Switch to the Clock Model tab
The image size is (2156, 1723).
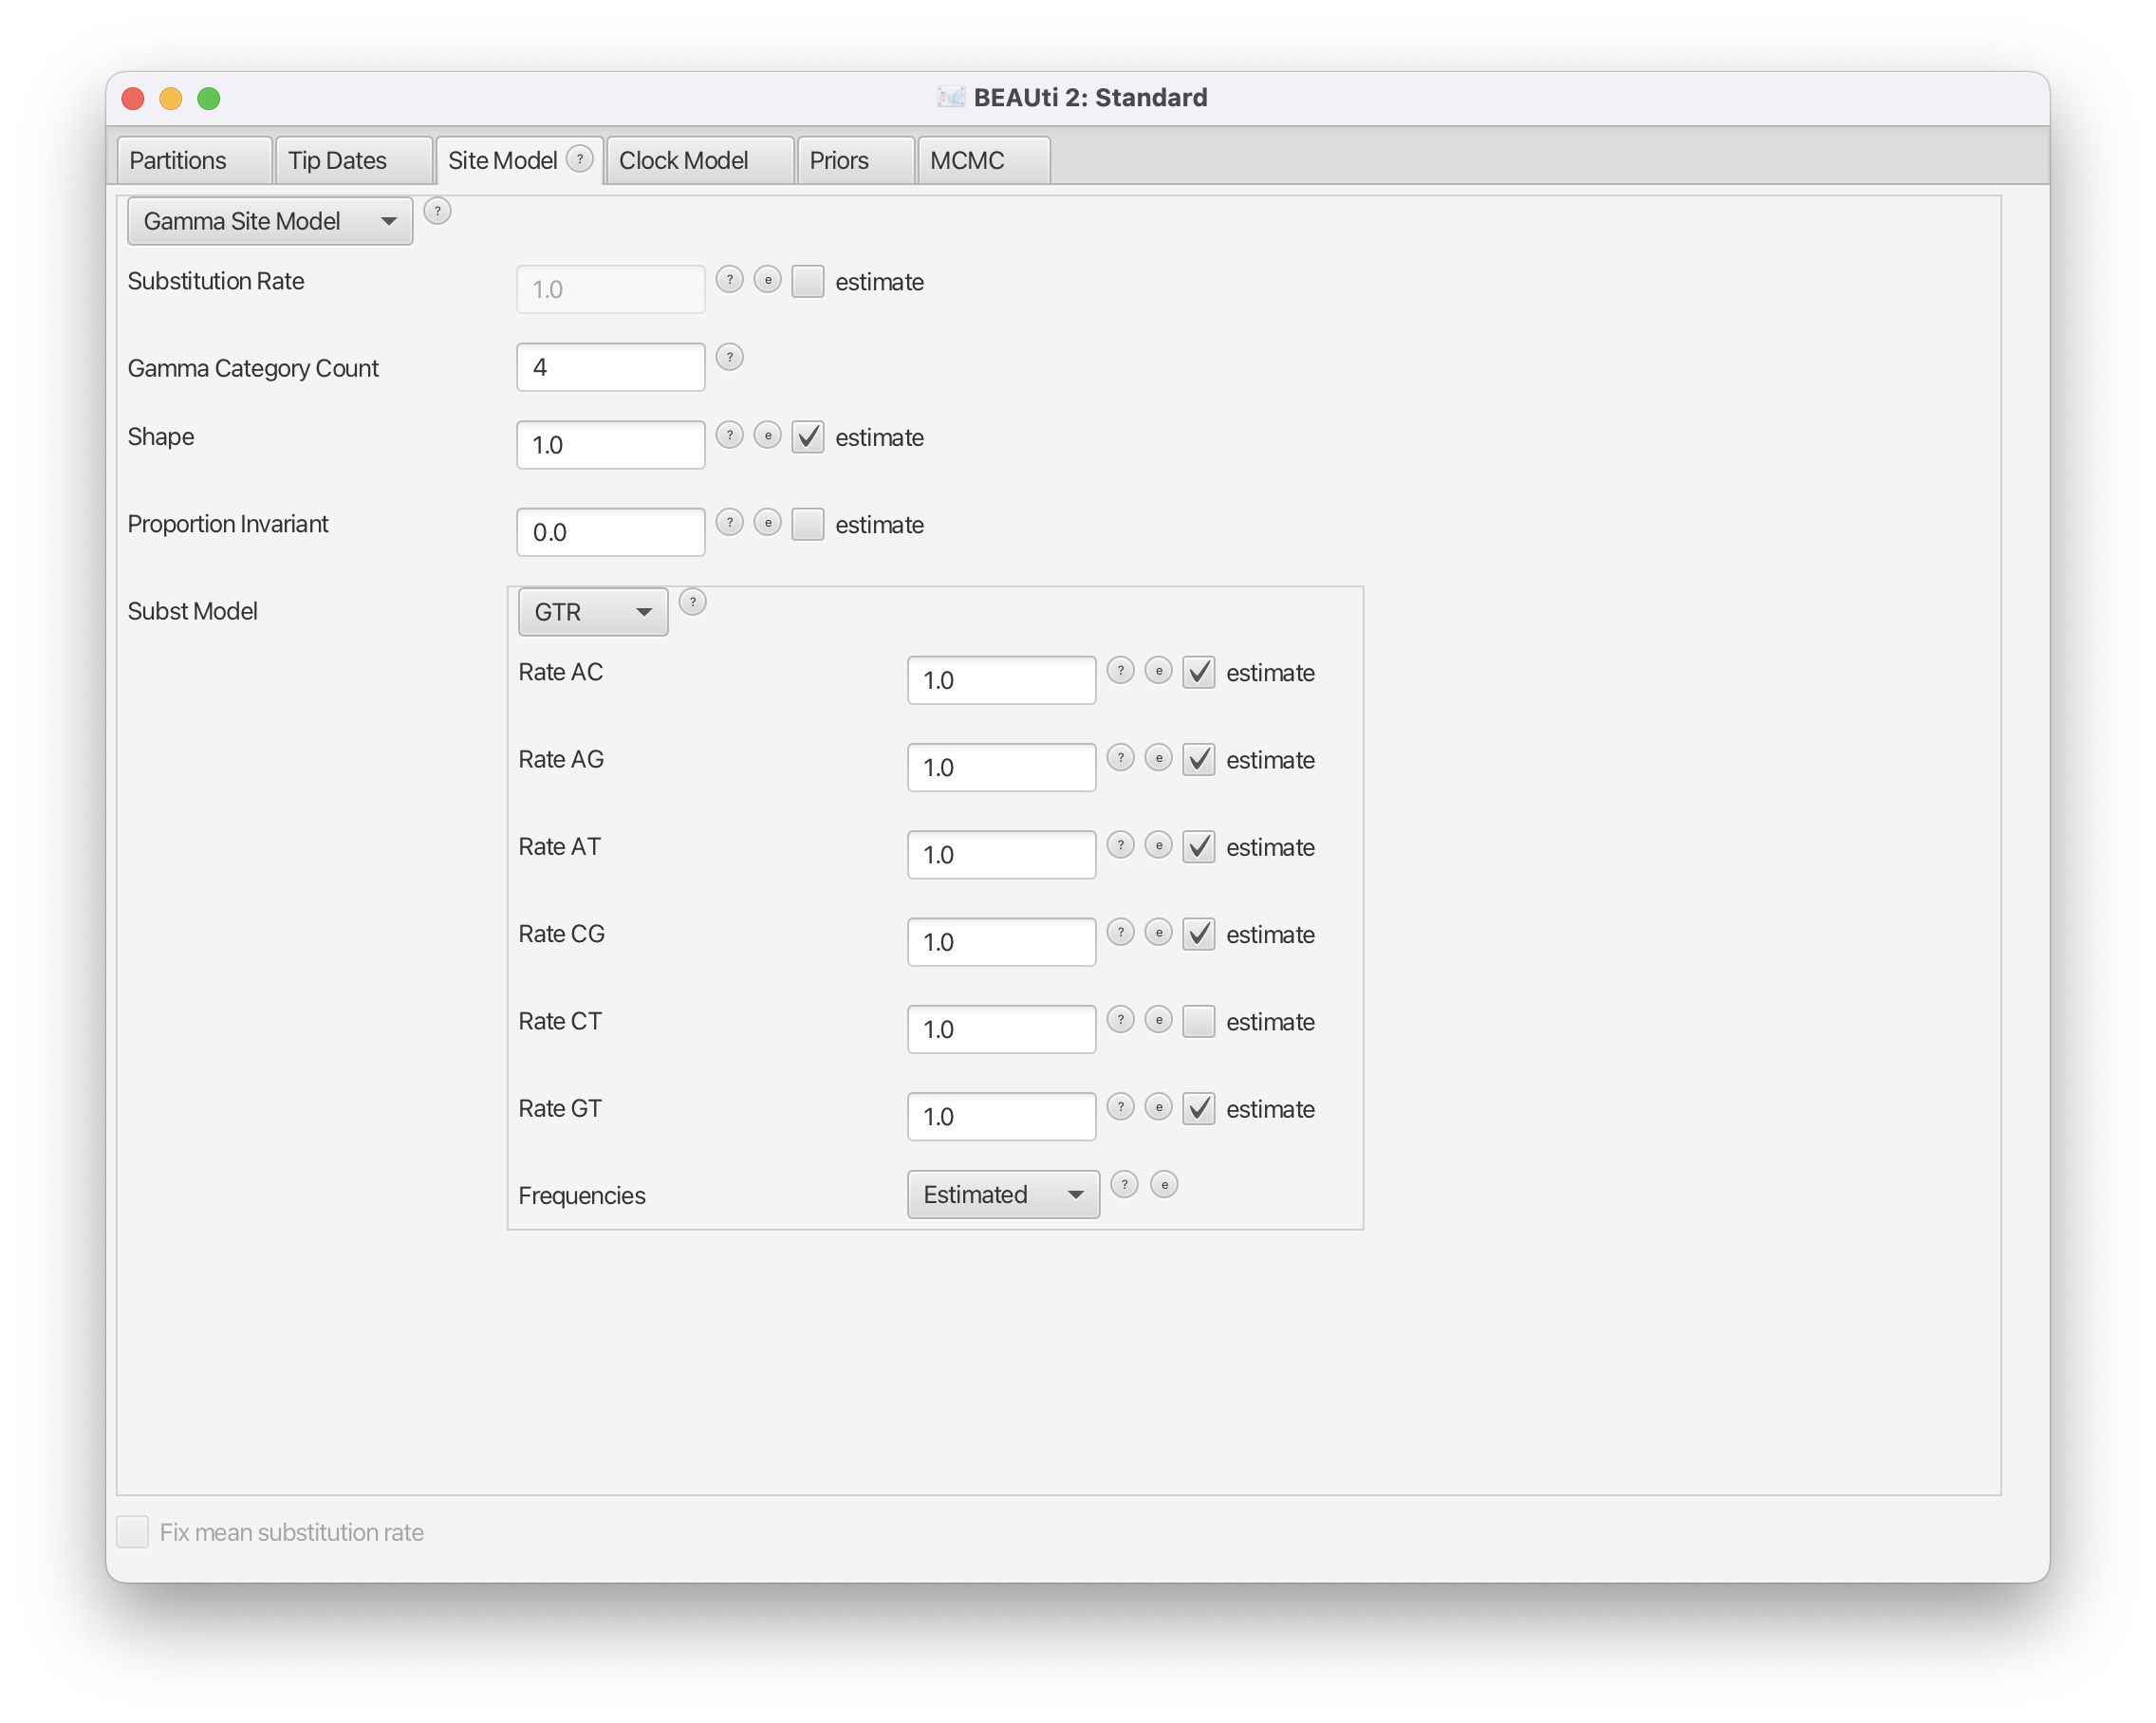pos(683,161)
